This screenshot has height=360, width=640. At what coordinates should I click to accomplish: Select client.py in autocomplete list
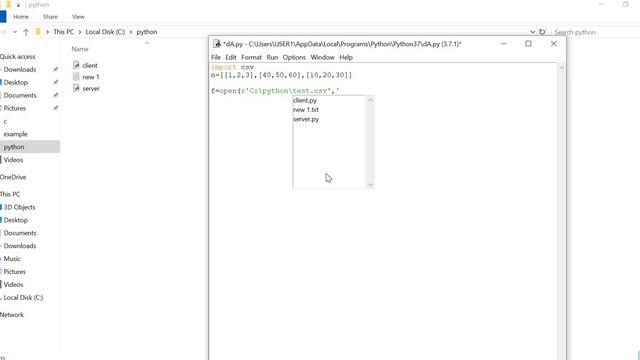pos(305,100)
